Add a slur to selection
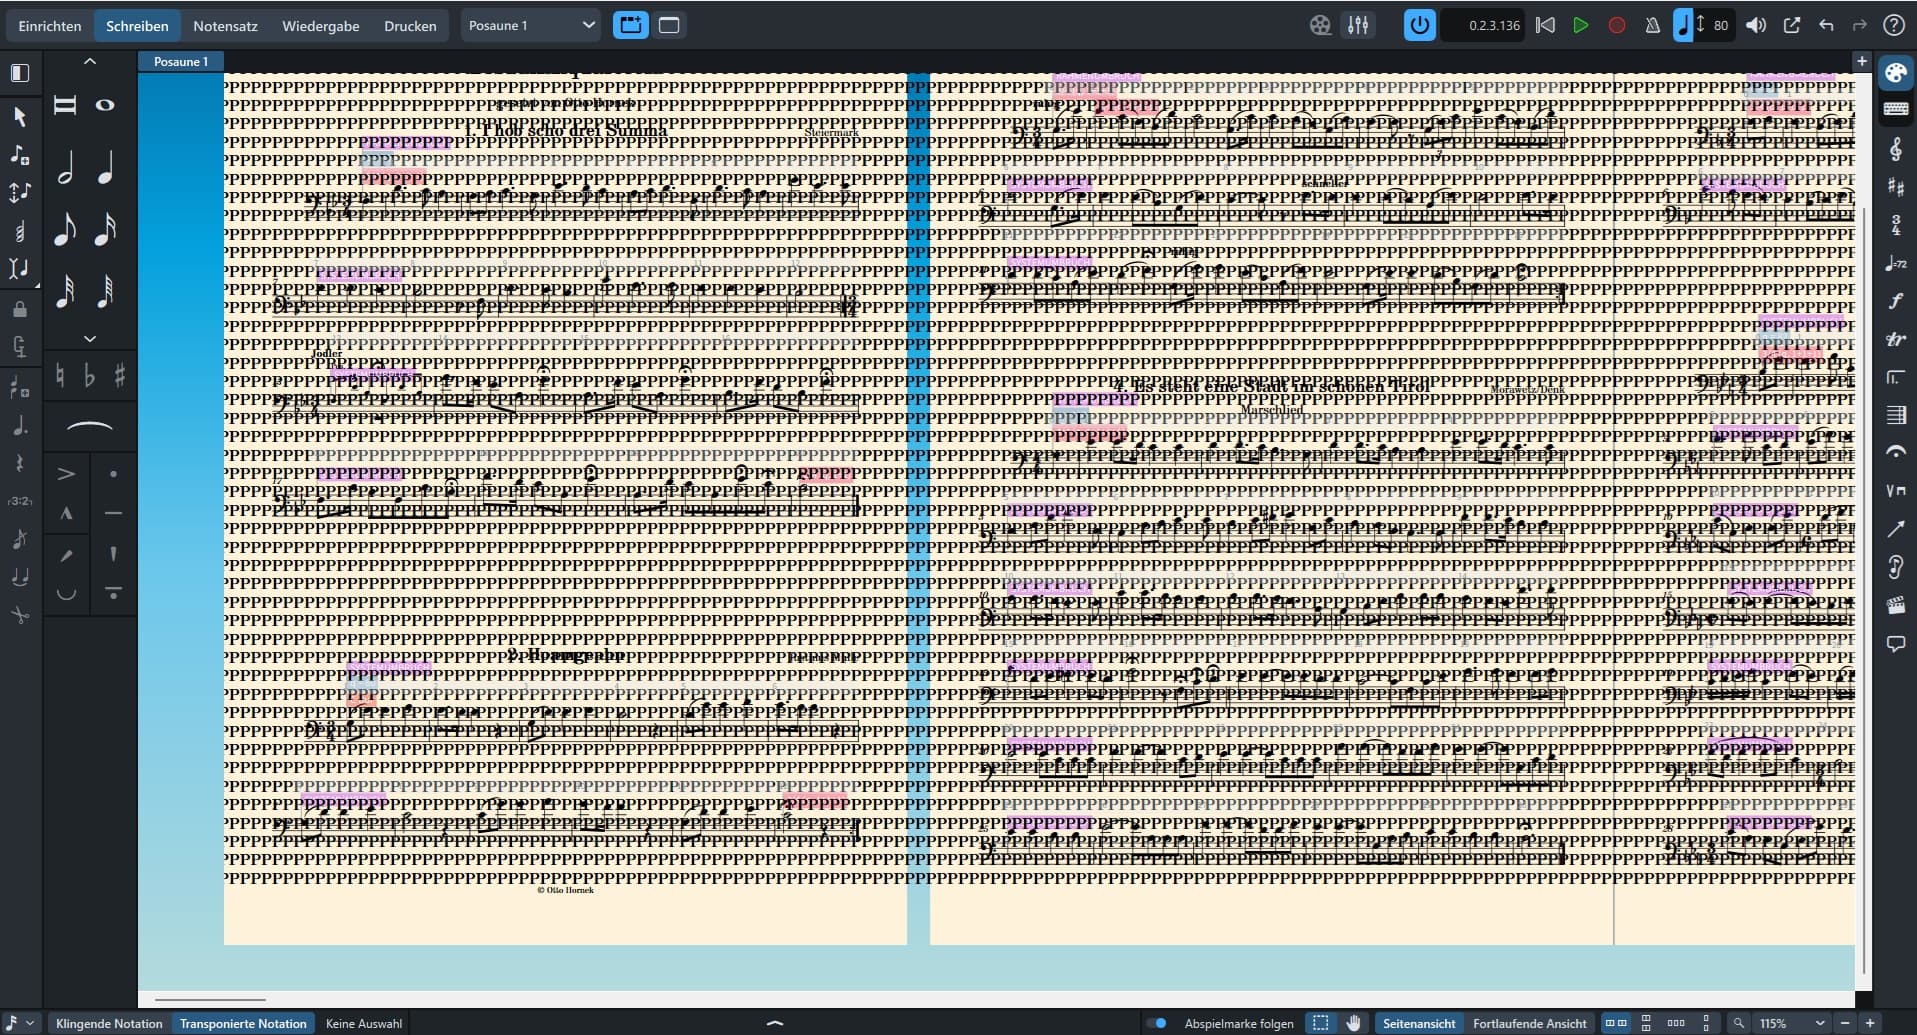The image size is (1917, 1035). click(x=90, y=427)
